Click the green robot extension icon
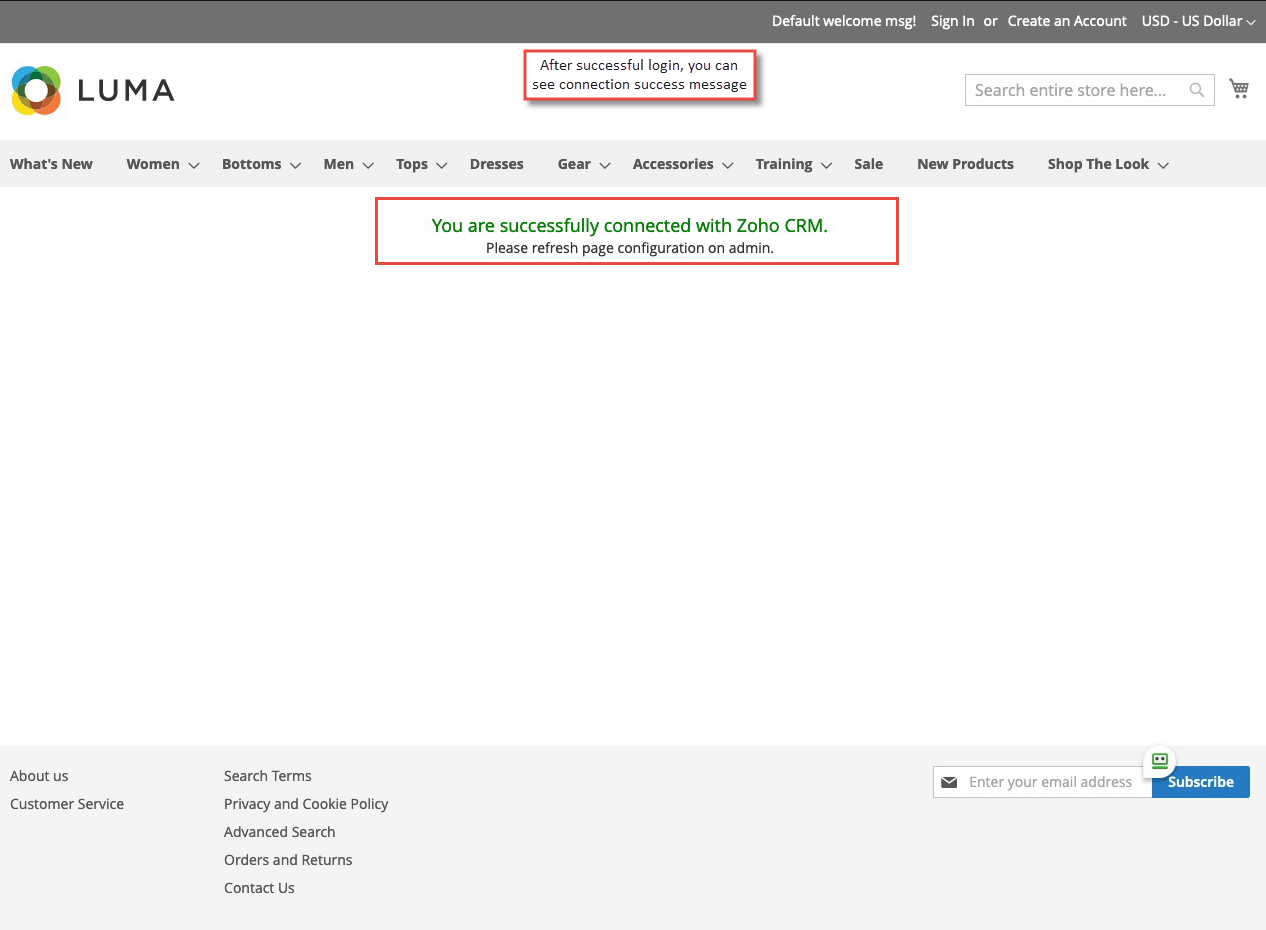This screenshot has height=930, width=1266. pos(1160,761)
